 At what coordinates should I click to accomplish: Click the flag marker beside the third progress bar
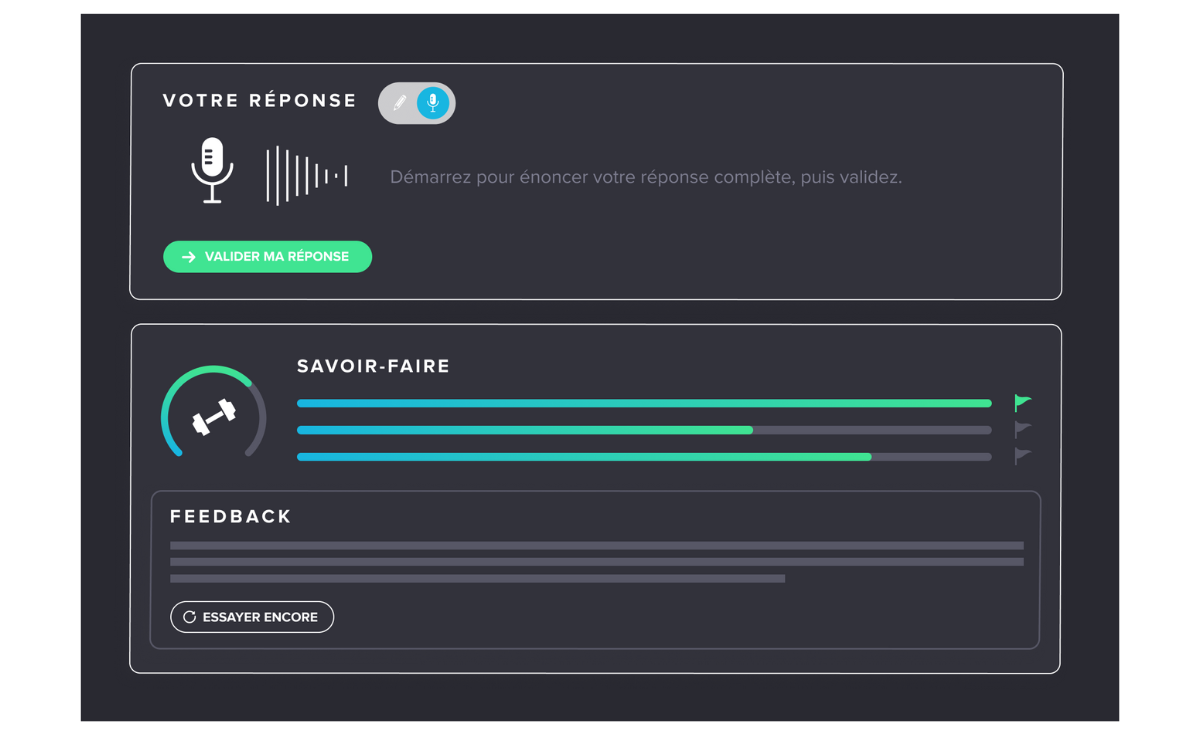1022,456
